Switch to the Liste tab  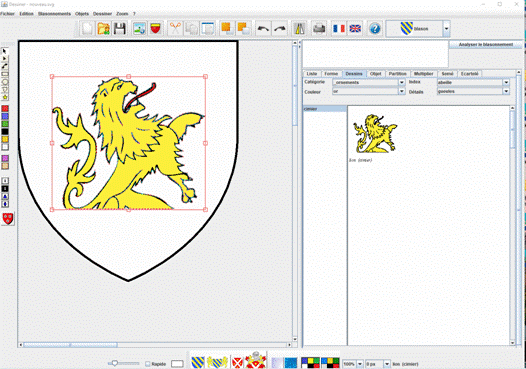click(x=312, y=74)
